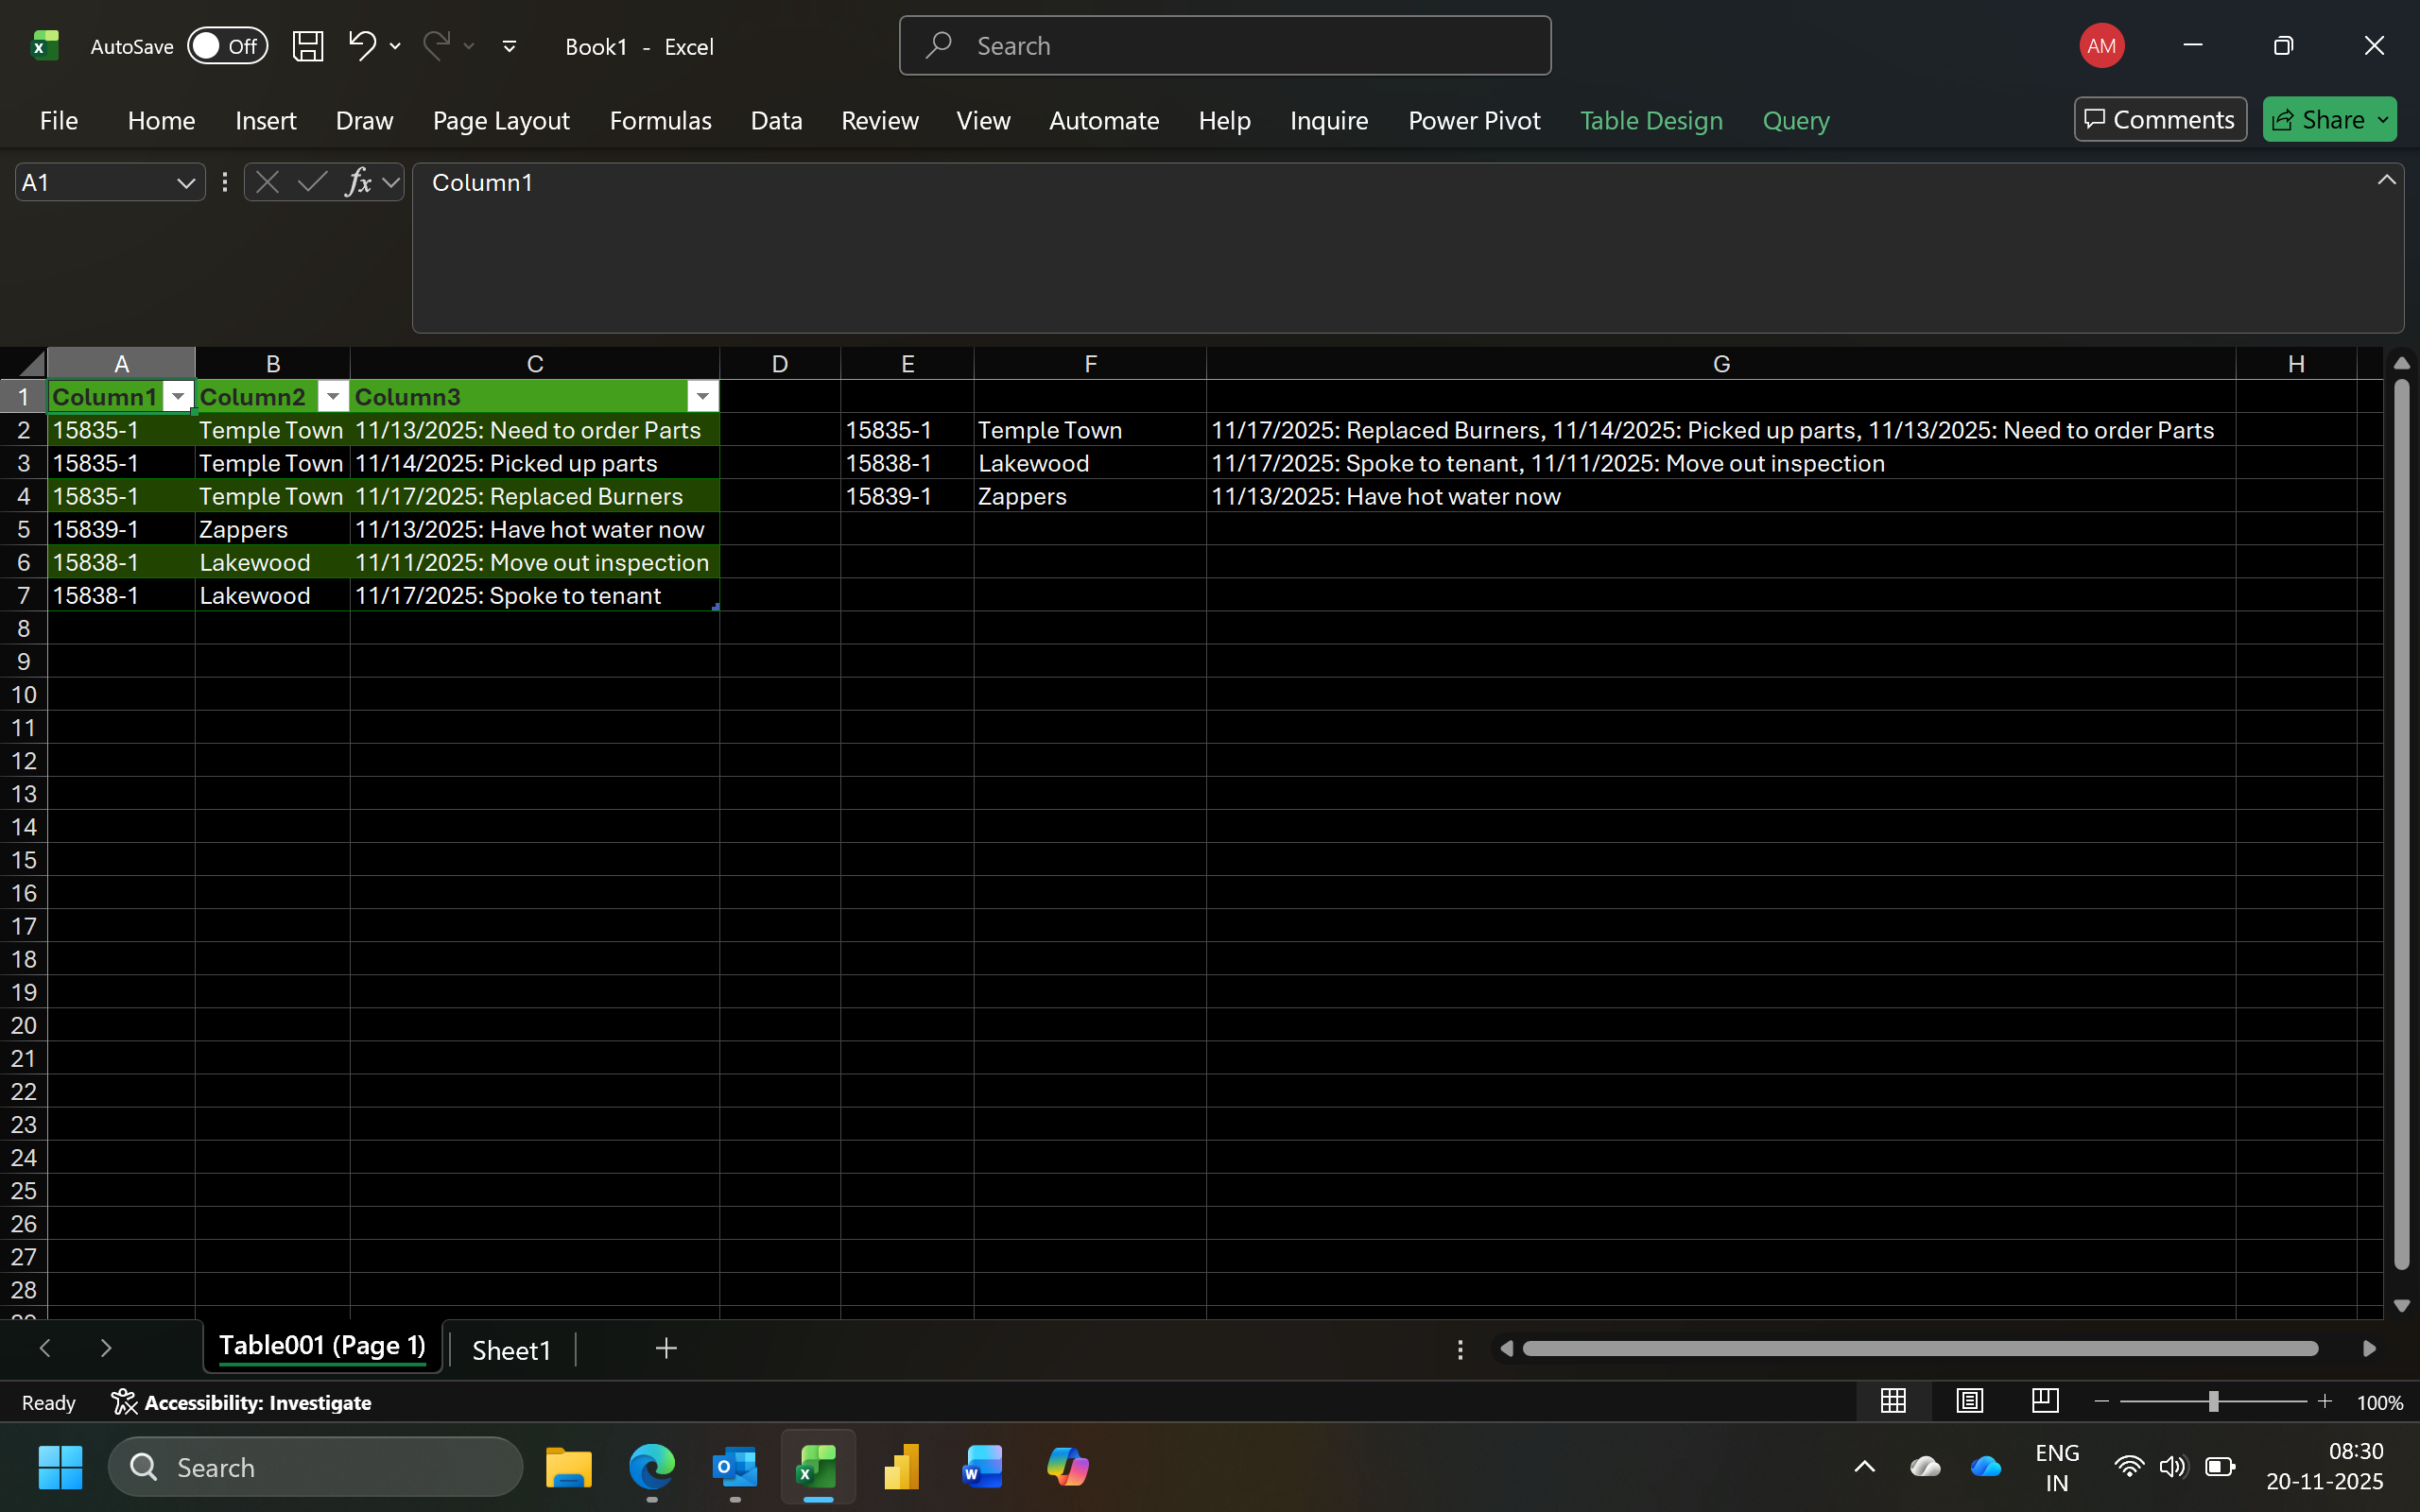Collapse the formula bar with chevron
The image size is (2420, 1512).
click(x=2386, y=180)
